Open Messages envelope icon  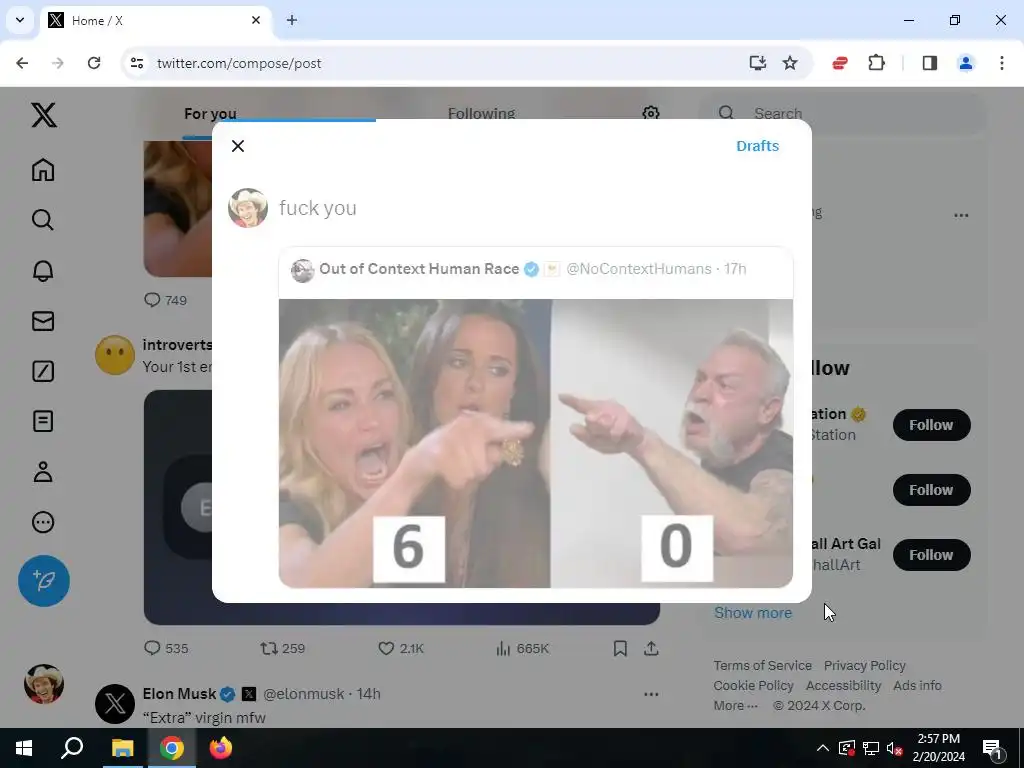pos(43,321)
